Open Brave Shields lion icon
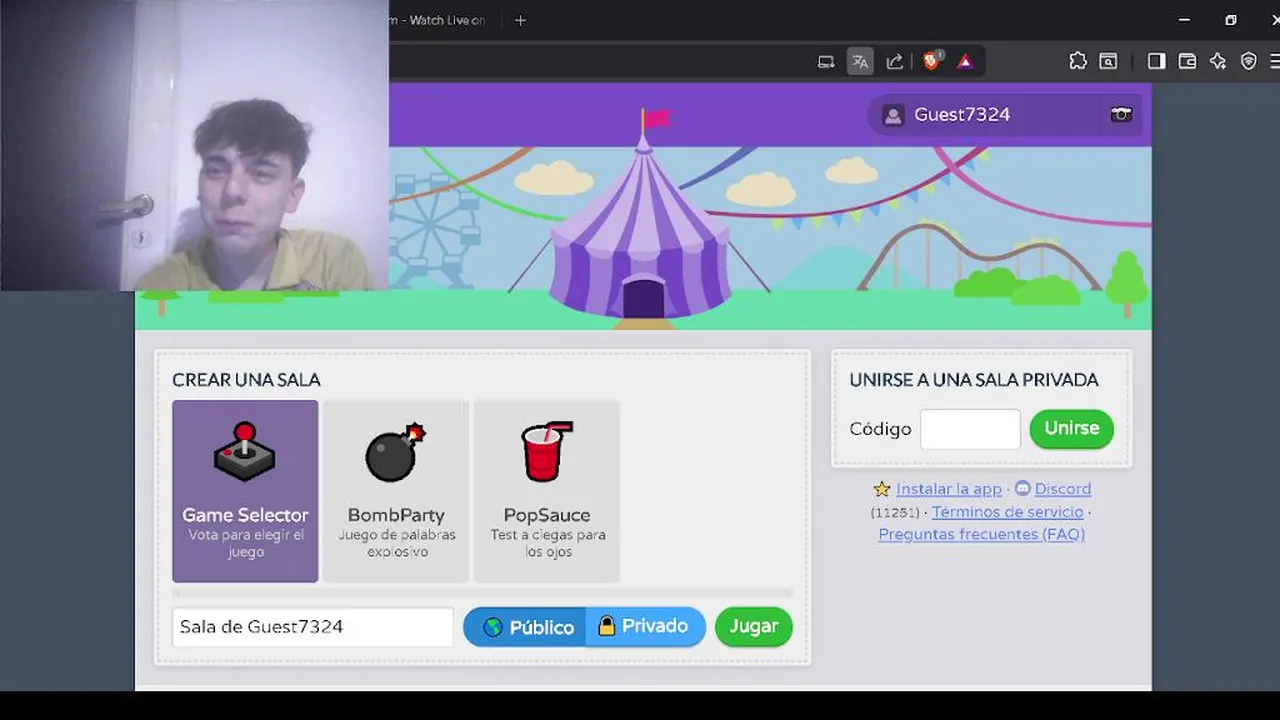Screen dimensions: 1280x720 coord(931,61)
